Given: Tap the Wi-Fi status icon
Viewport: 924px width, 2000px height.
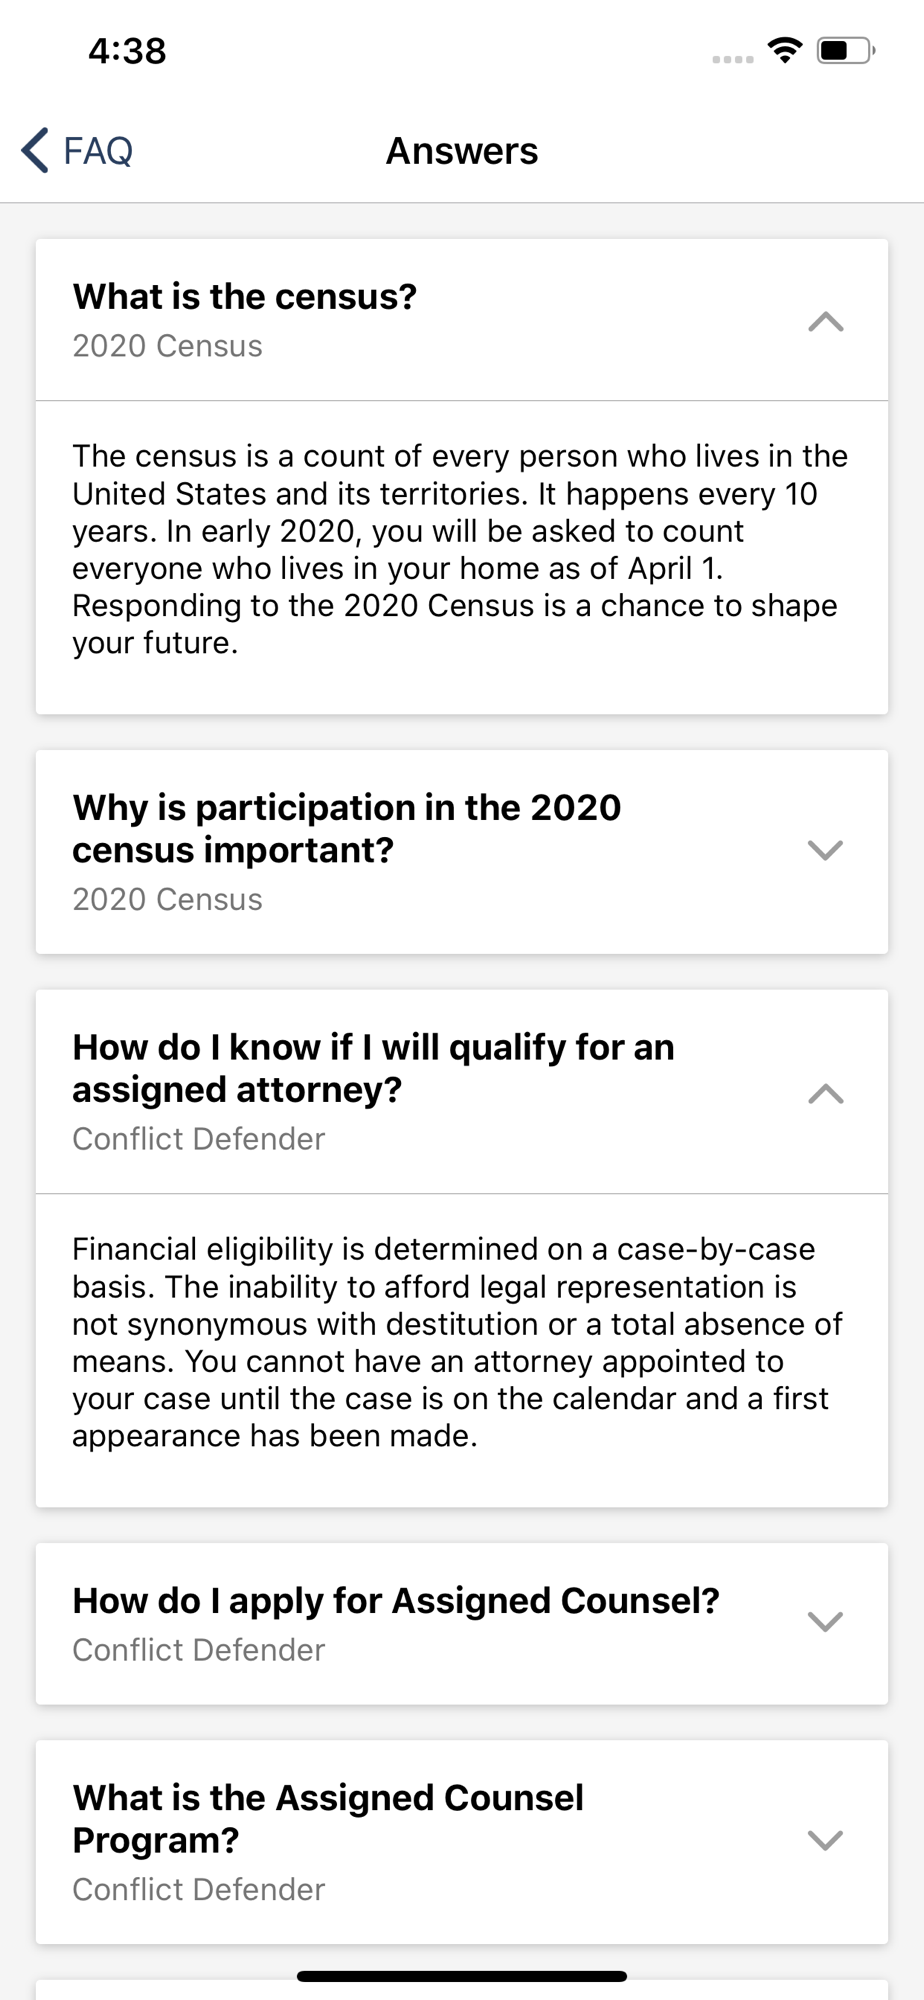Looking at the screenshot, I should (786, 49).
